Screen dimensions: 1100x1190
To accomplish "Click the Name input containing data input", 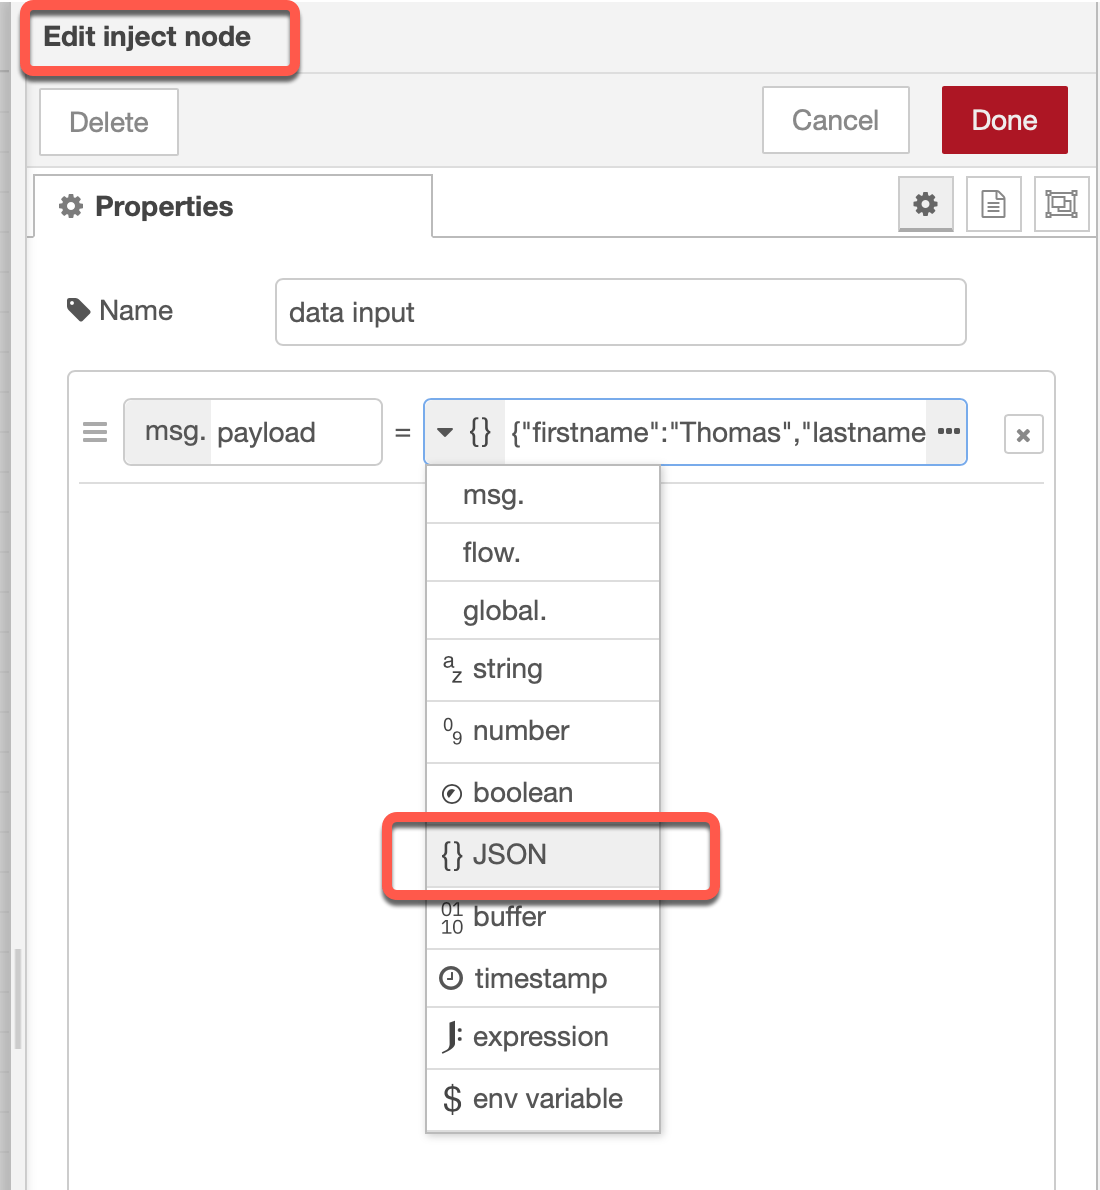I will 620,312.
